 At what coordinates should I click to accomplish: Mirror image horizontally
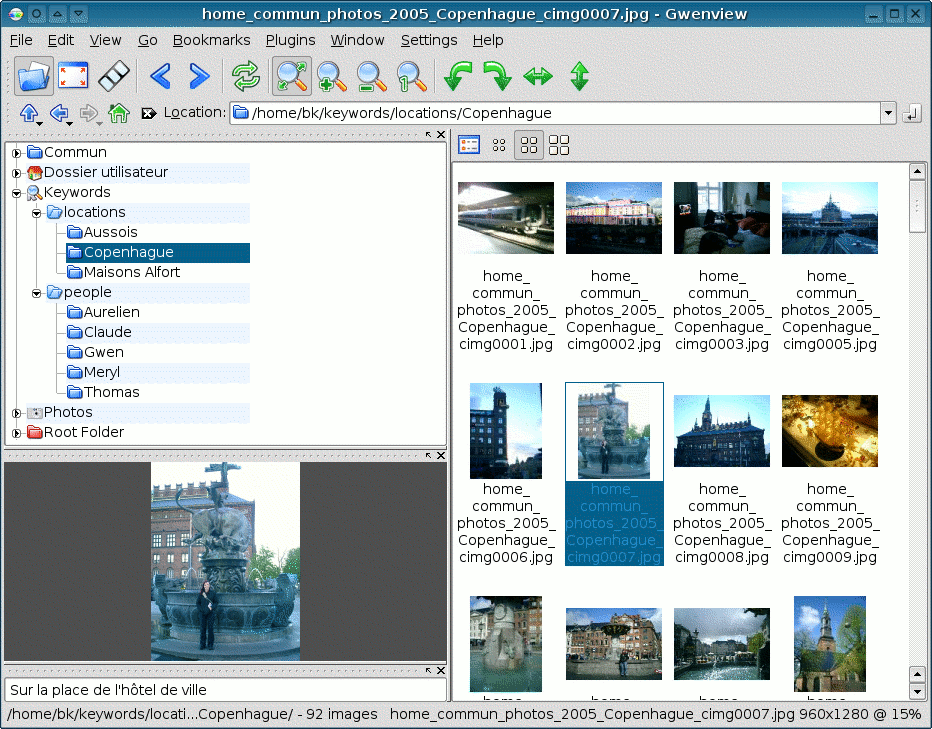(x=538, y=76)
